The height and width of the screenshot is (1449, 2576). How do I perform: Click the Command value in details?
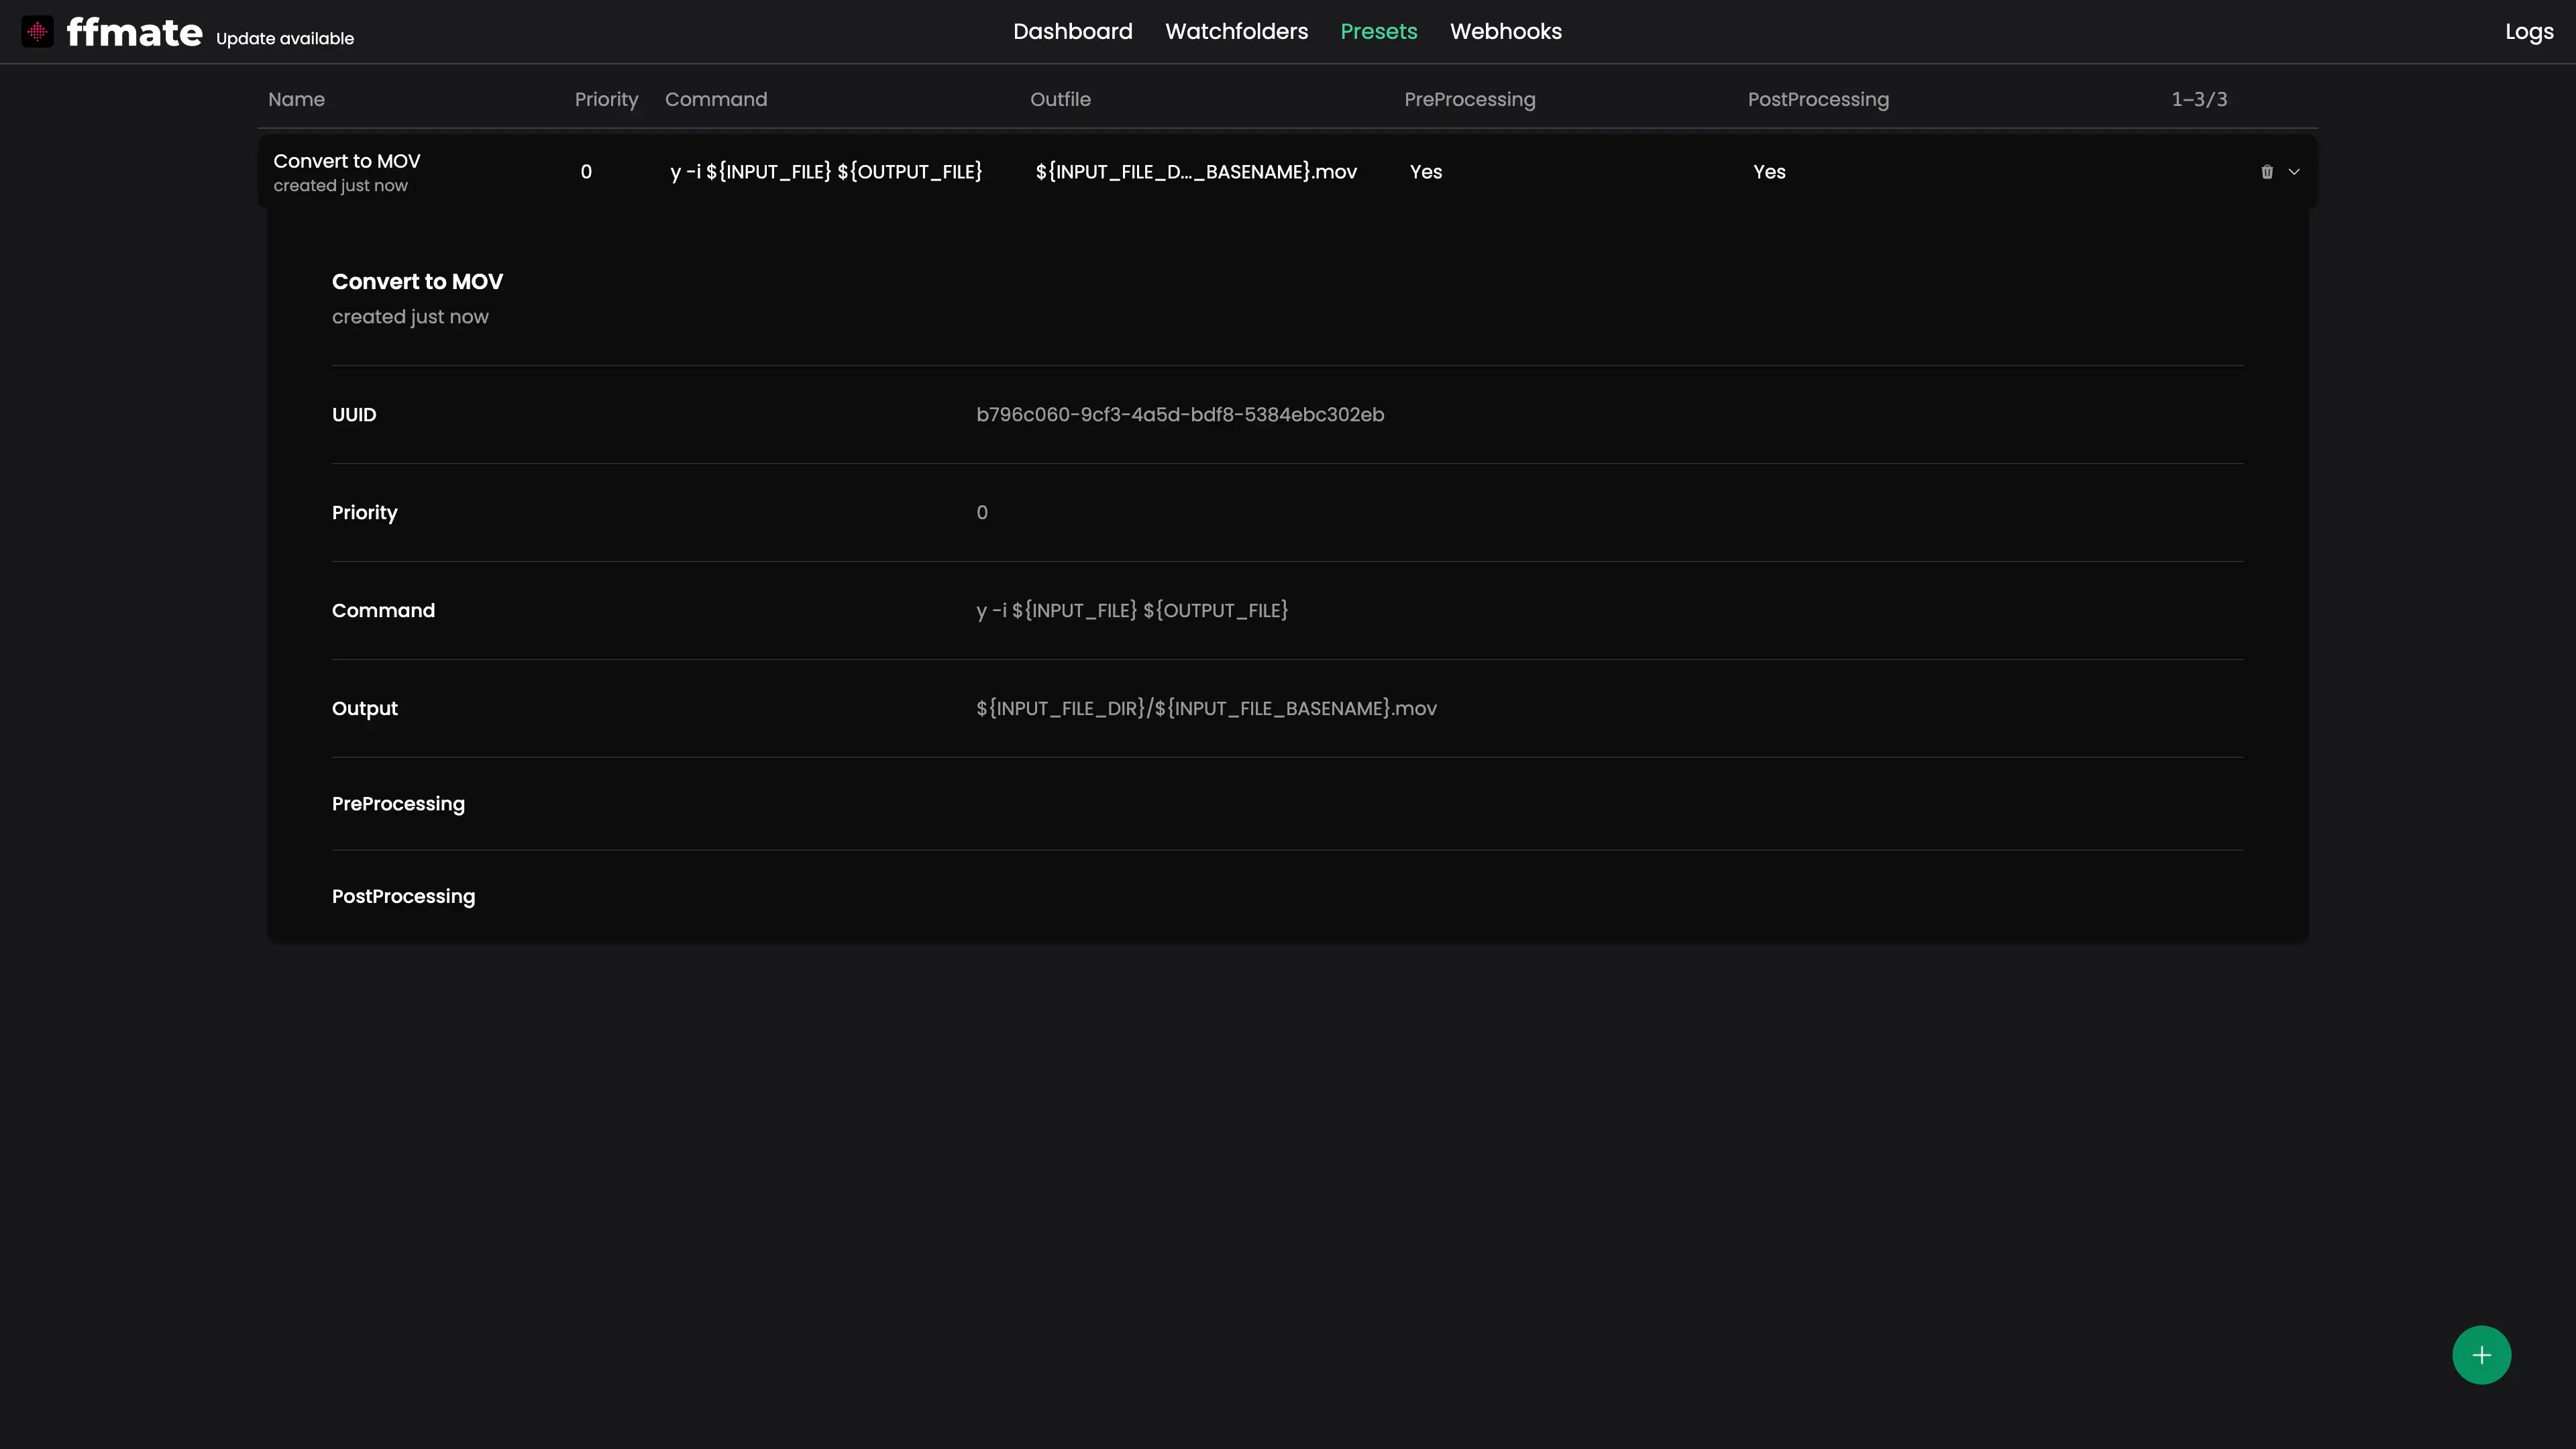[x=1132, y=611]
